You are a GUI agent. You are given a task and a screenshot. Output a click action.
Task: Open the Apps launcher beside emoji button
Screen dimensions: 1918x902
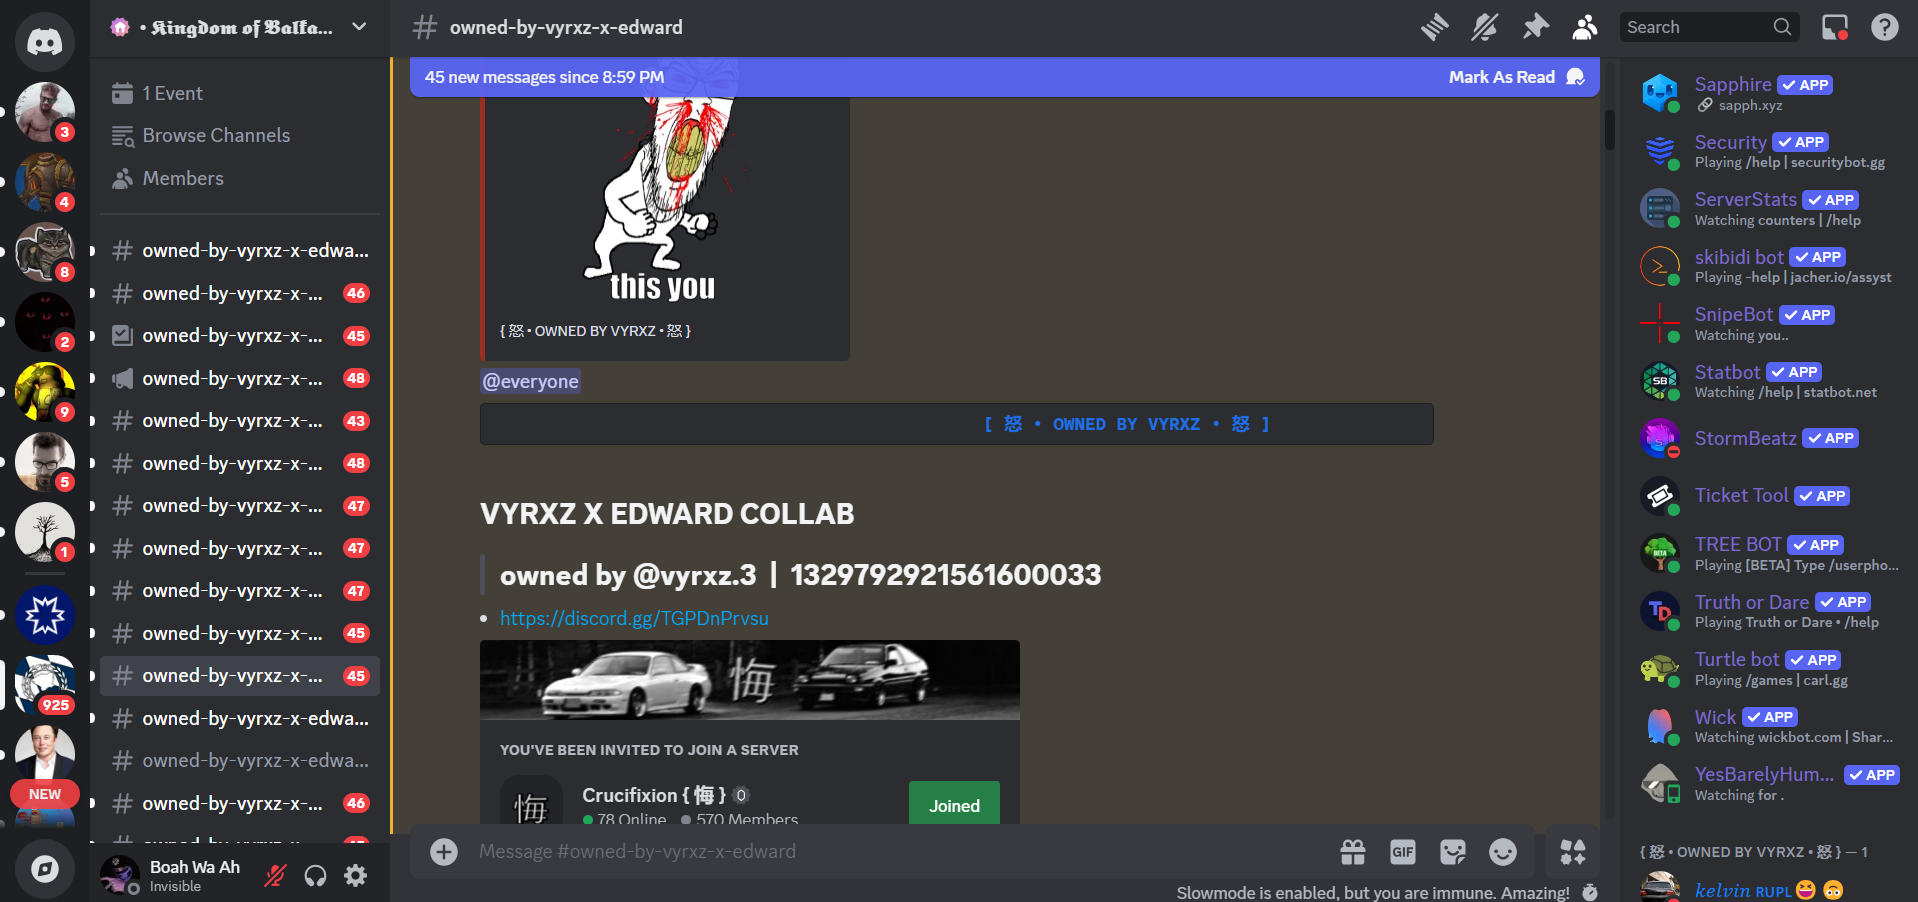[x=1572, y=852]
